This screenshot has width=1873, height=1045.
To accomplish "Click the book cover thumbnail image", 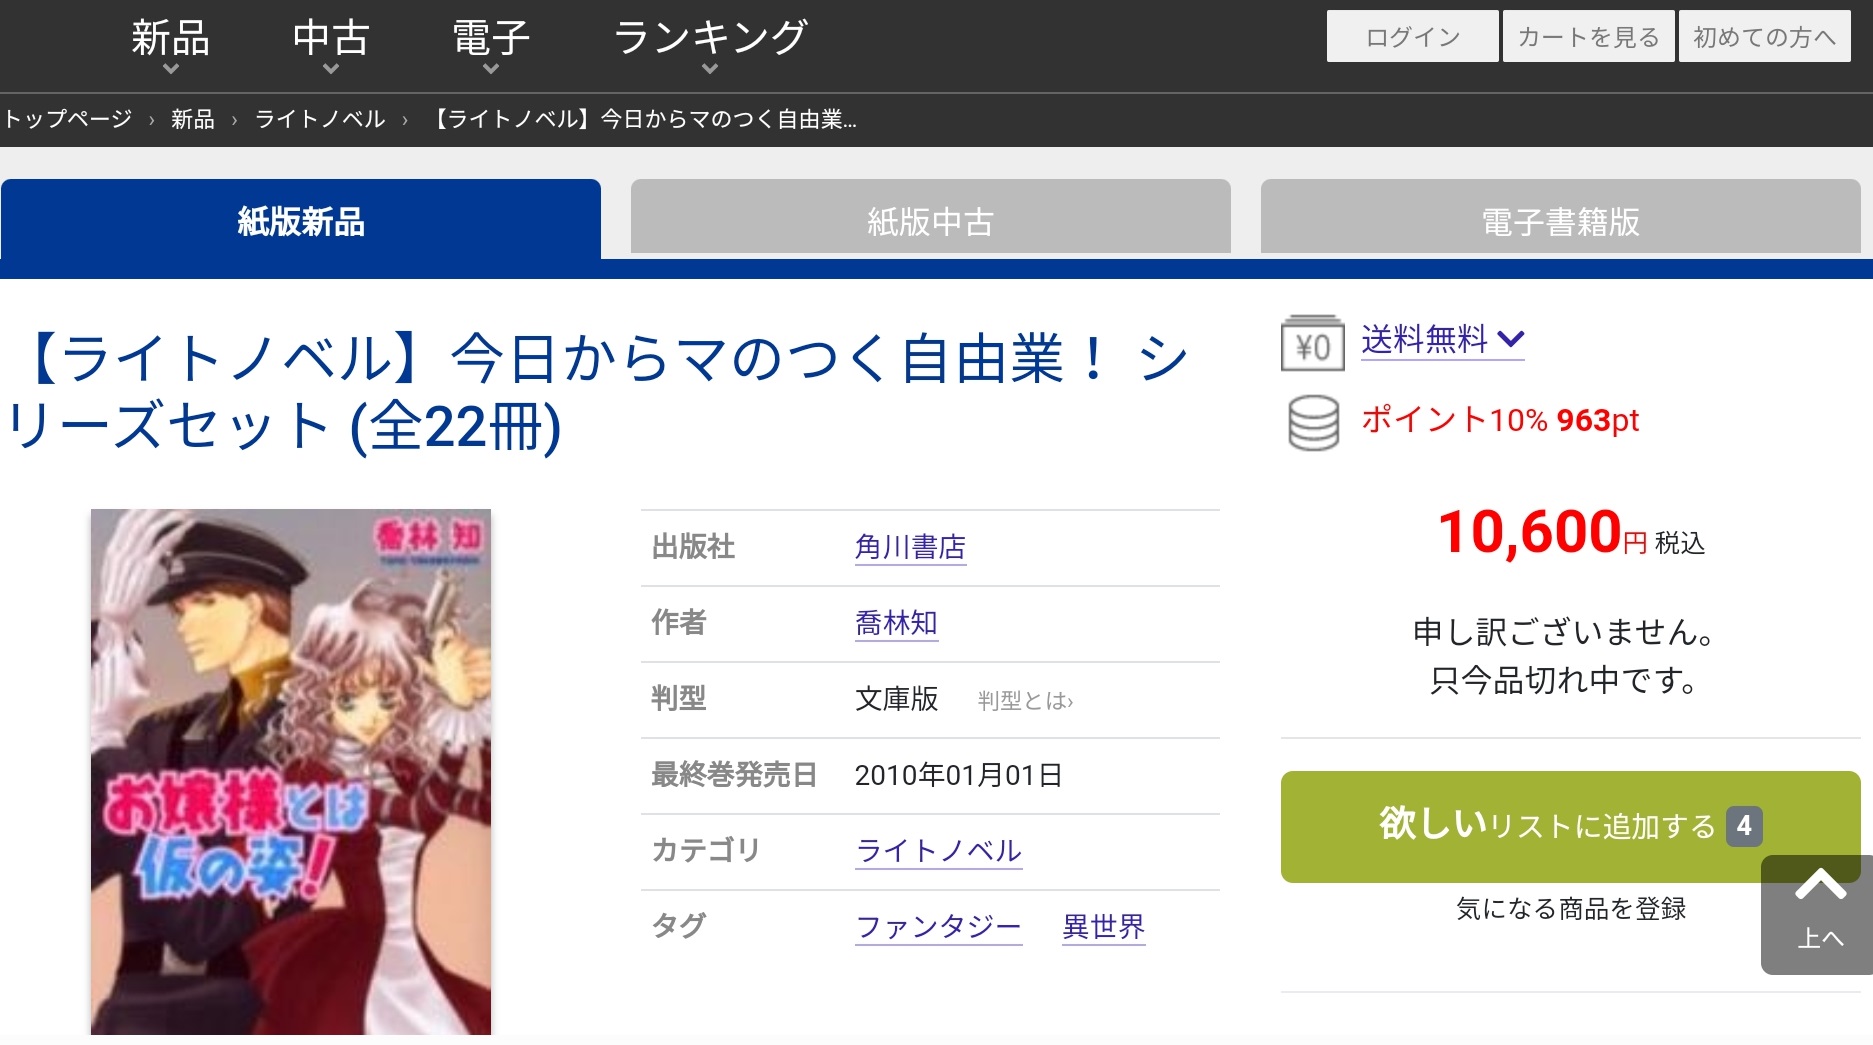I will click(x=291, y=771).
